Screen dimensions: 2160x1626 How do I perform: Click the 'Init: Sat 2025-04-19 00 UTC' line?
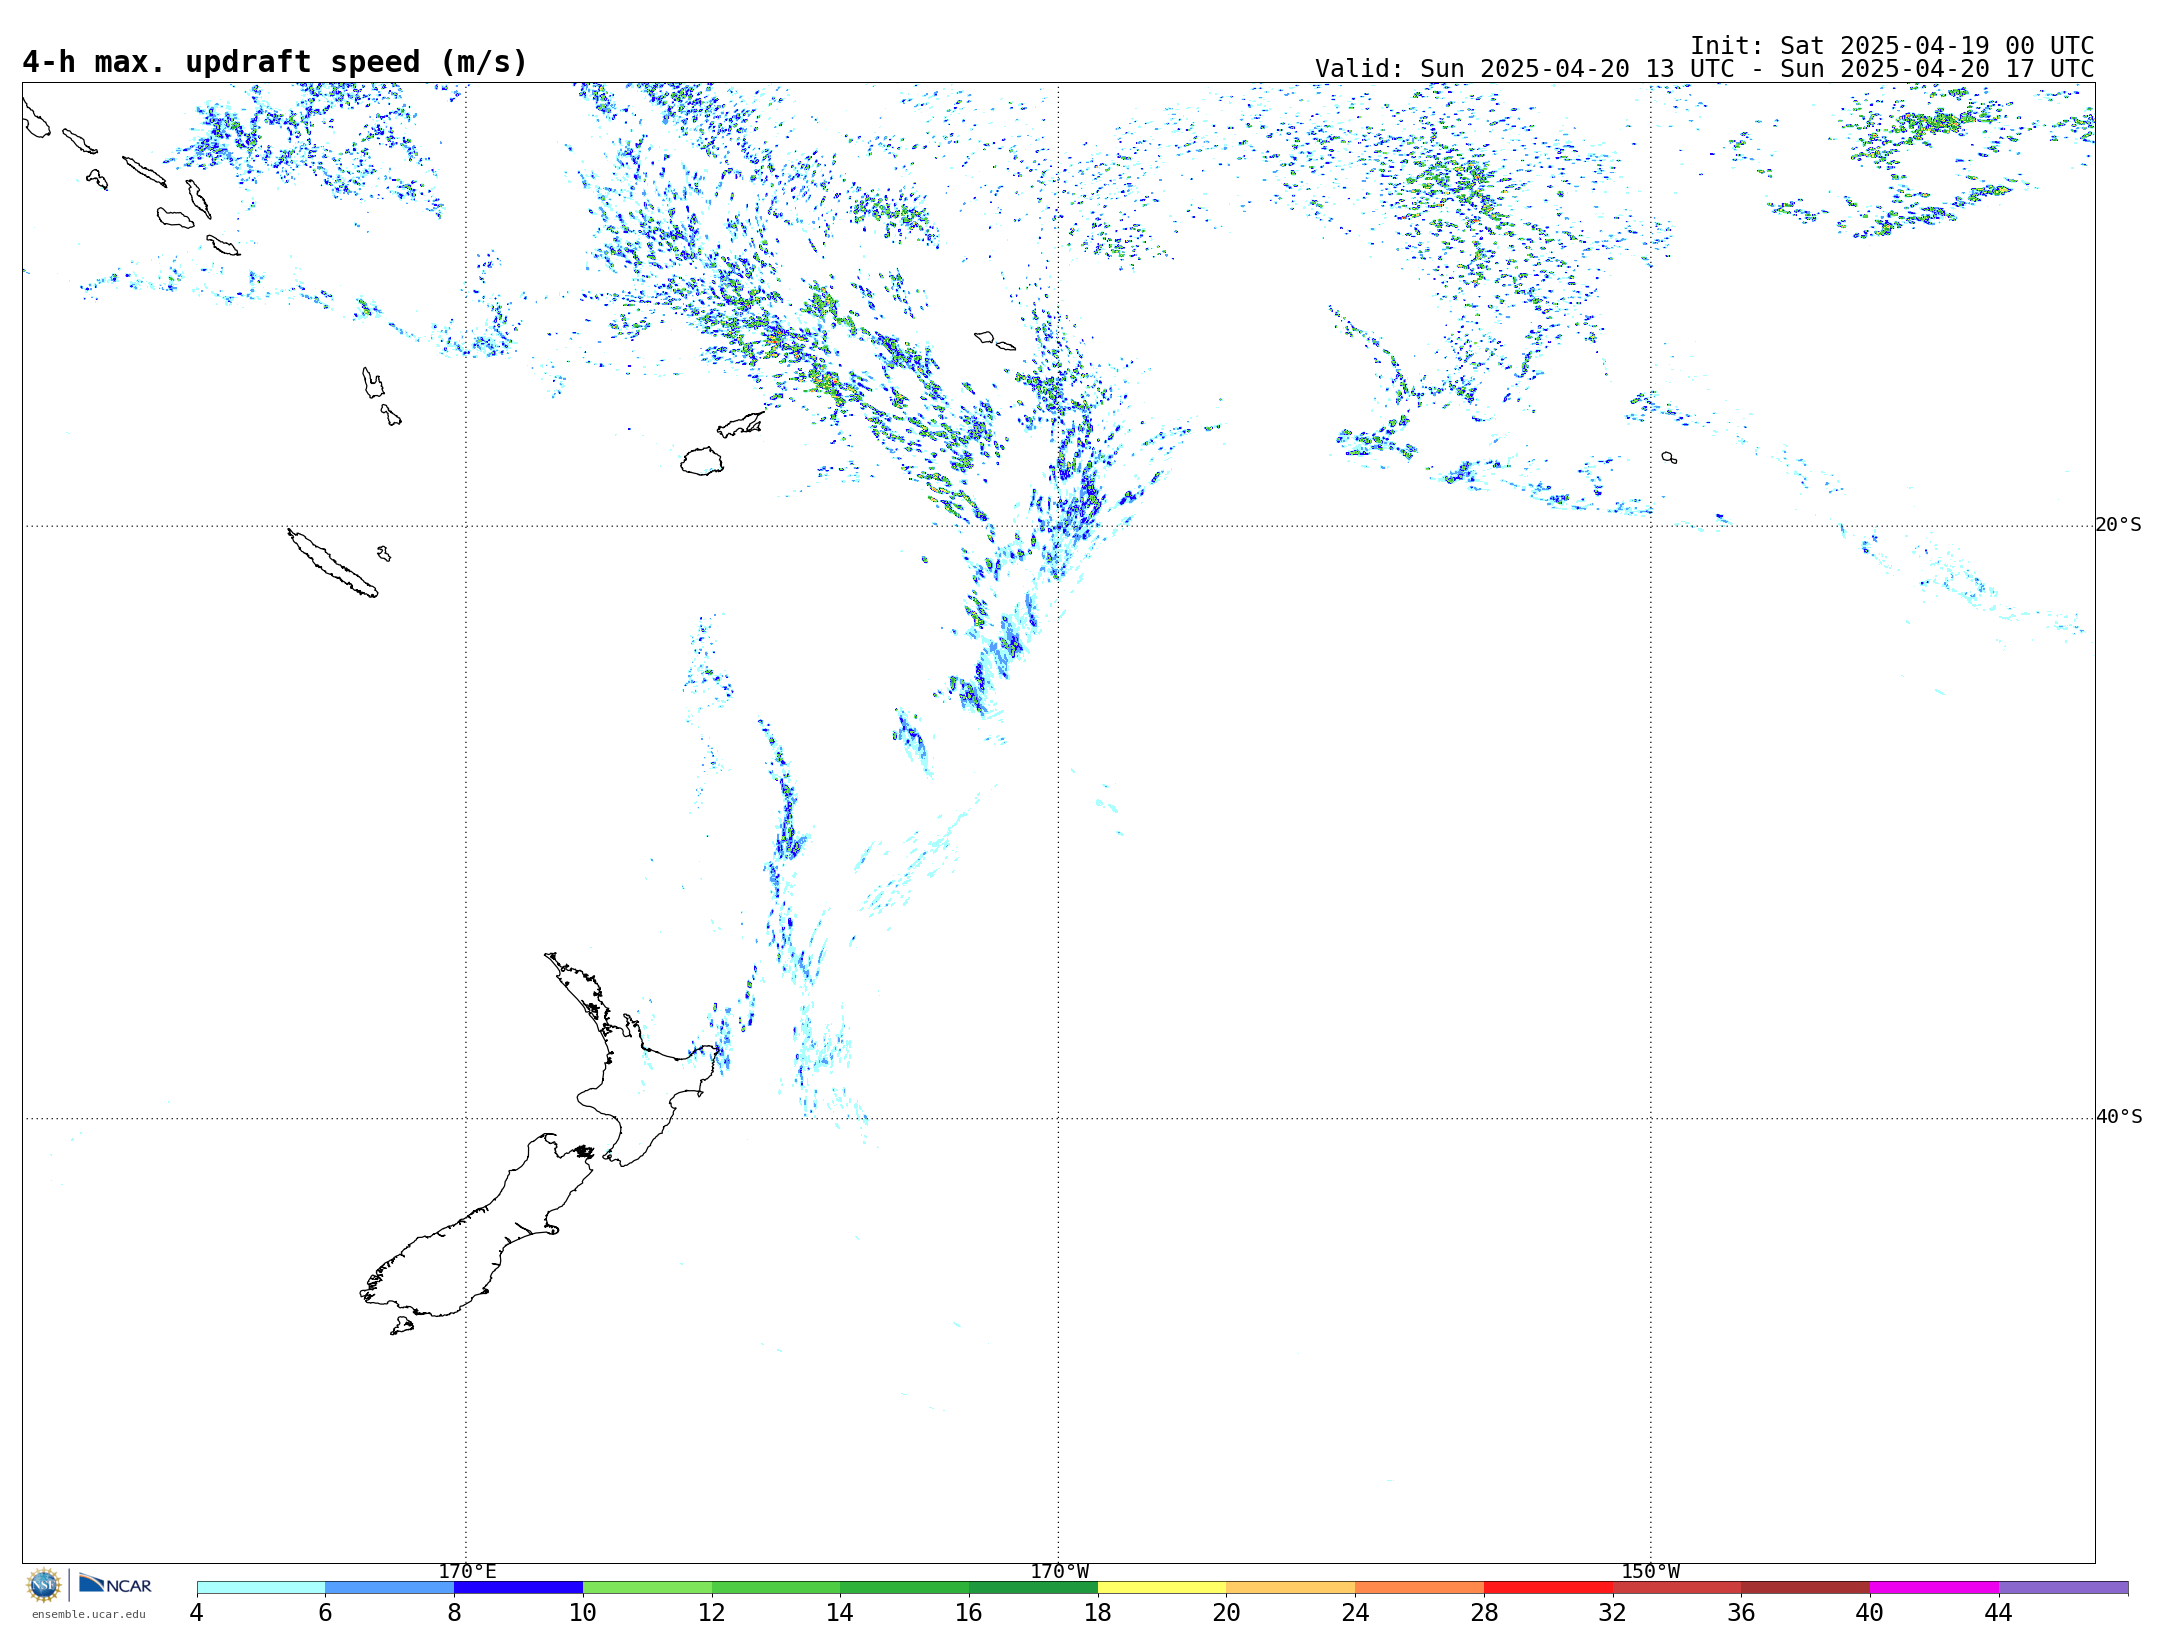(x=1892, y=46)
